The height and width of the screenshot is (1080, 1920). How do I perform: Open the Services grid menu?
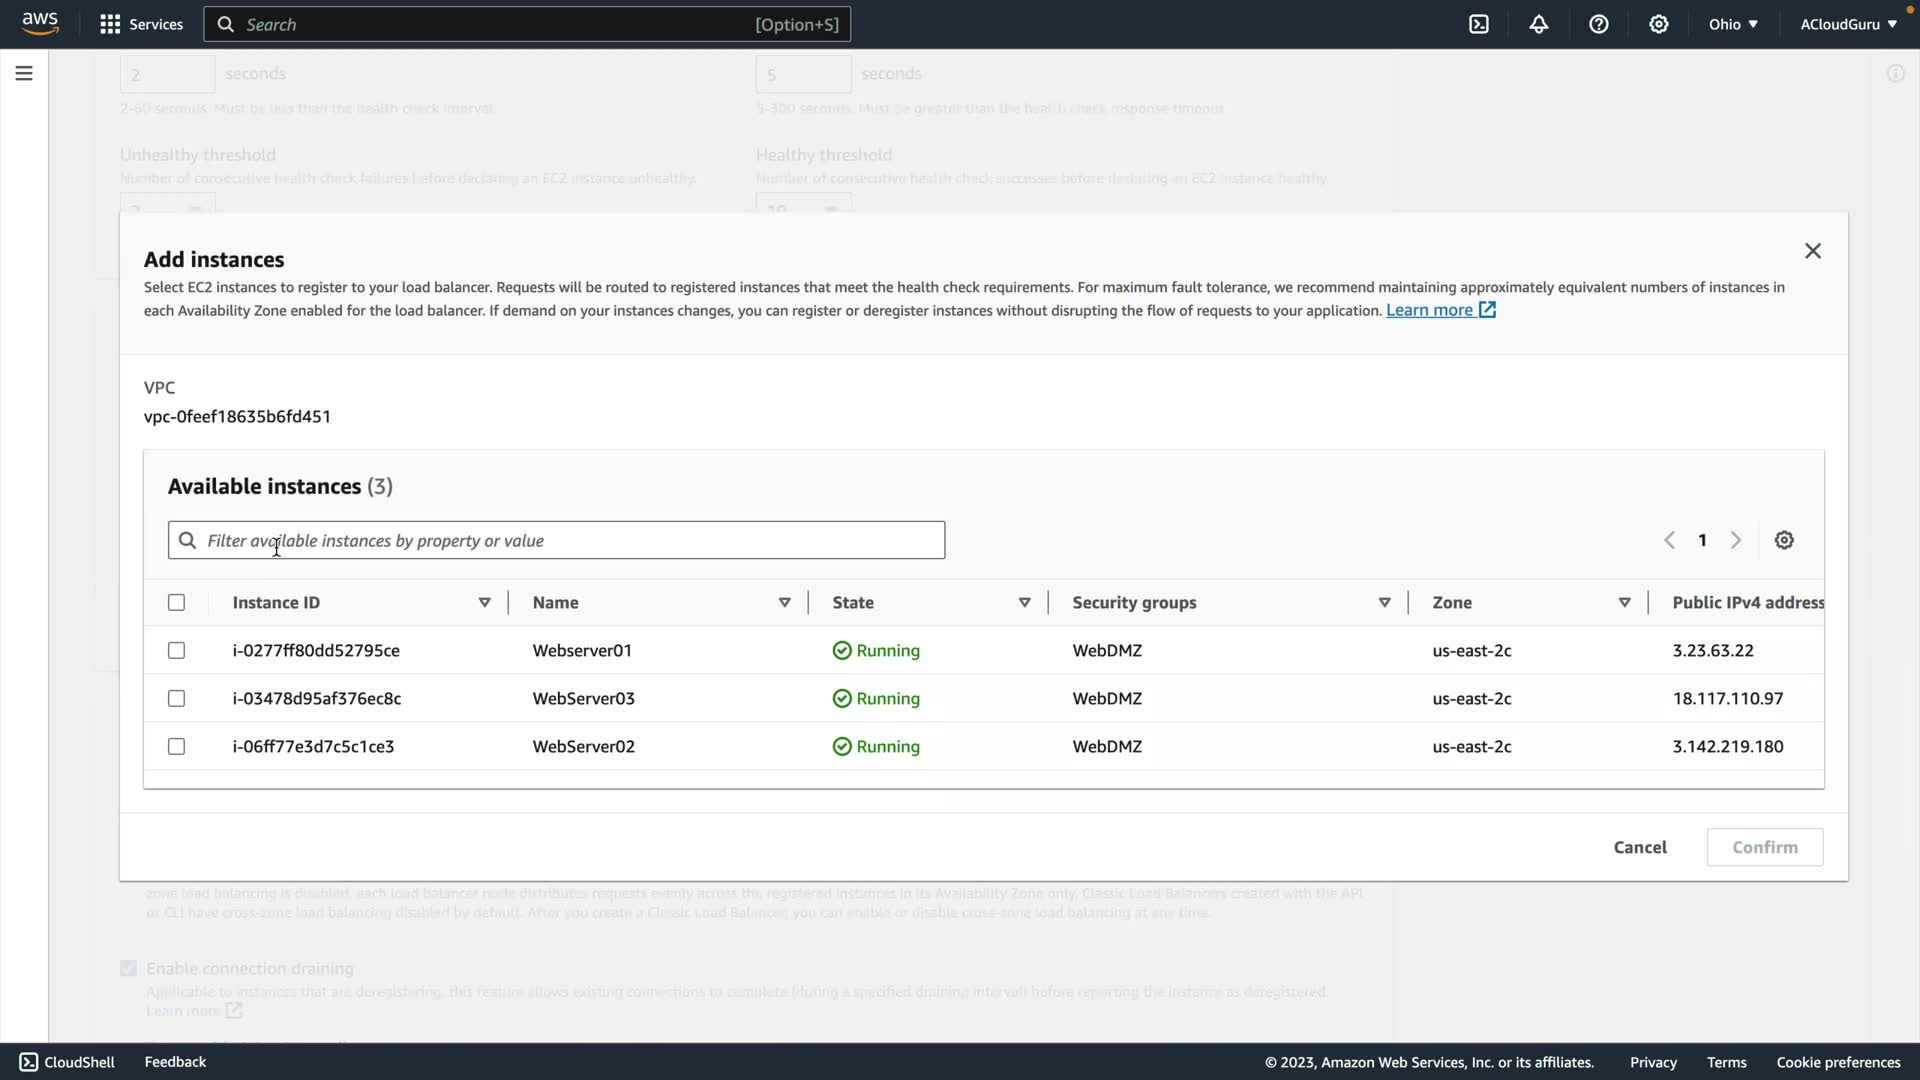point(141,24)
